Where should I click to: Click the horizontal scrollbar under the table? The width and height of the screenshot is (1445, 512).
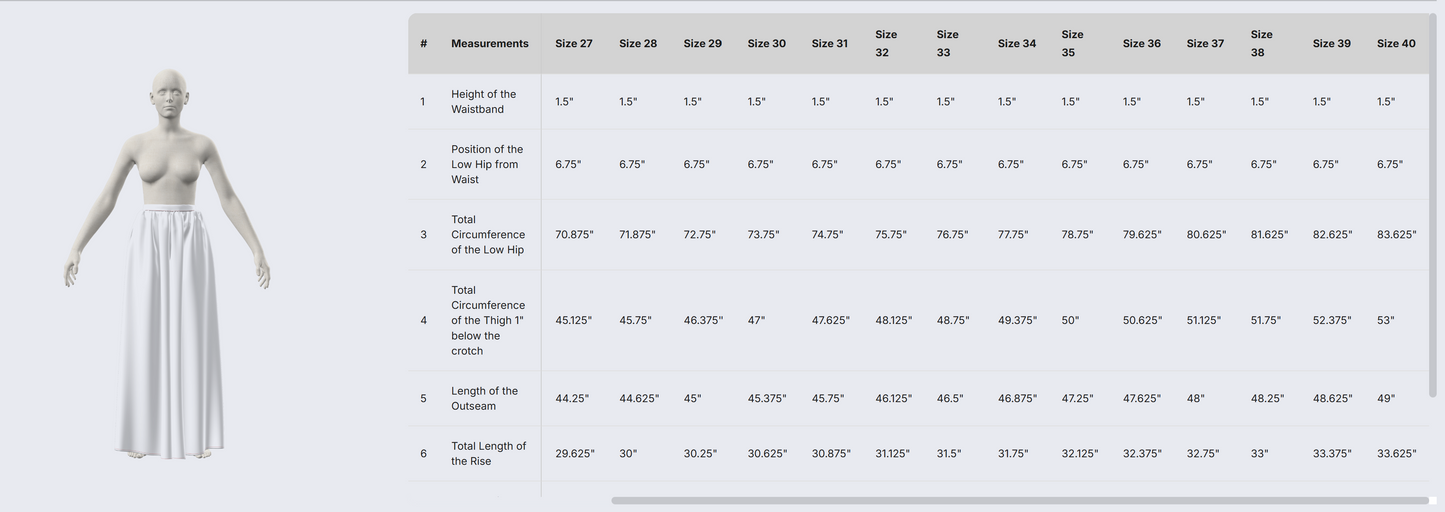tap(1019, 500)
